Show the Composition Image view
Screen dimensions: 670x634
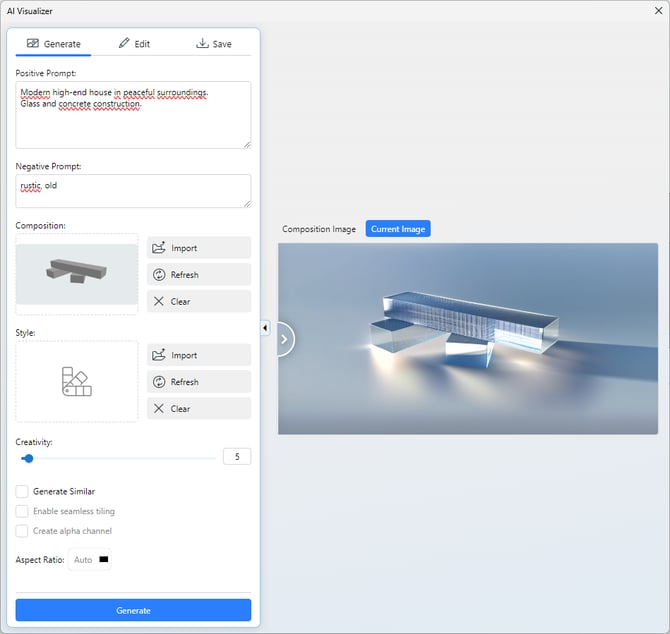318,229
